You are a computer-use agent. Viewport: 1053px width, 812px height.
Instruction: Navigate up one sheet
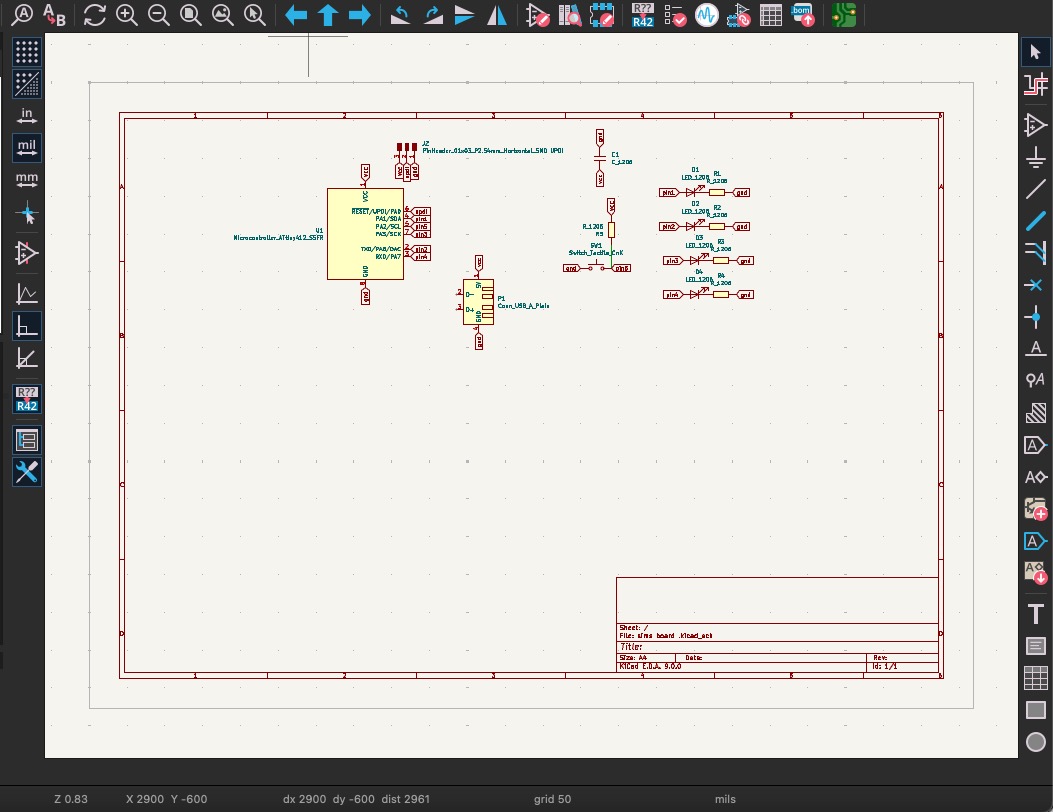tap(328, 15)
